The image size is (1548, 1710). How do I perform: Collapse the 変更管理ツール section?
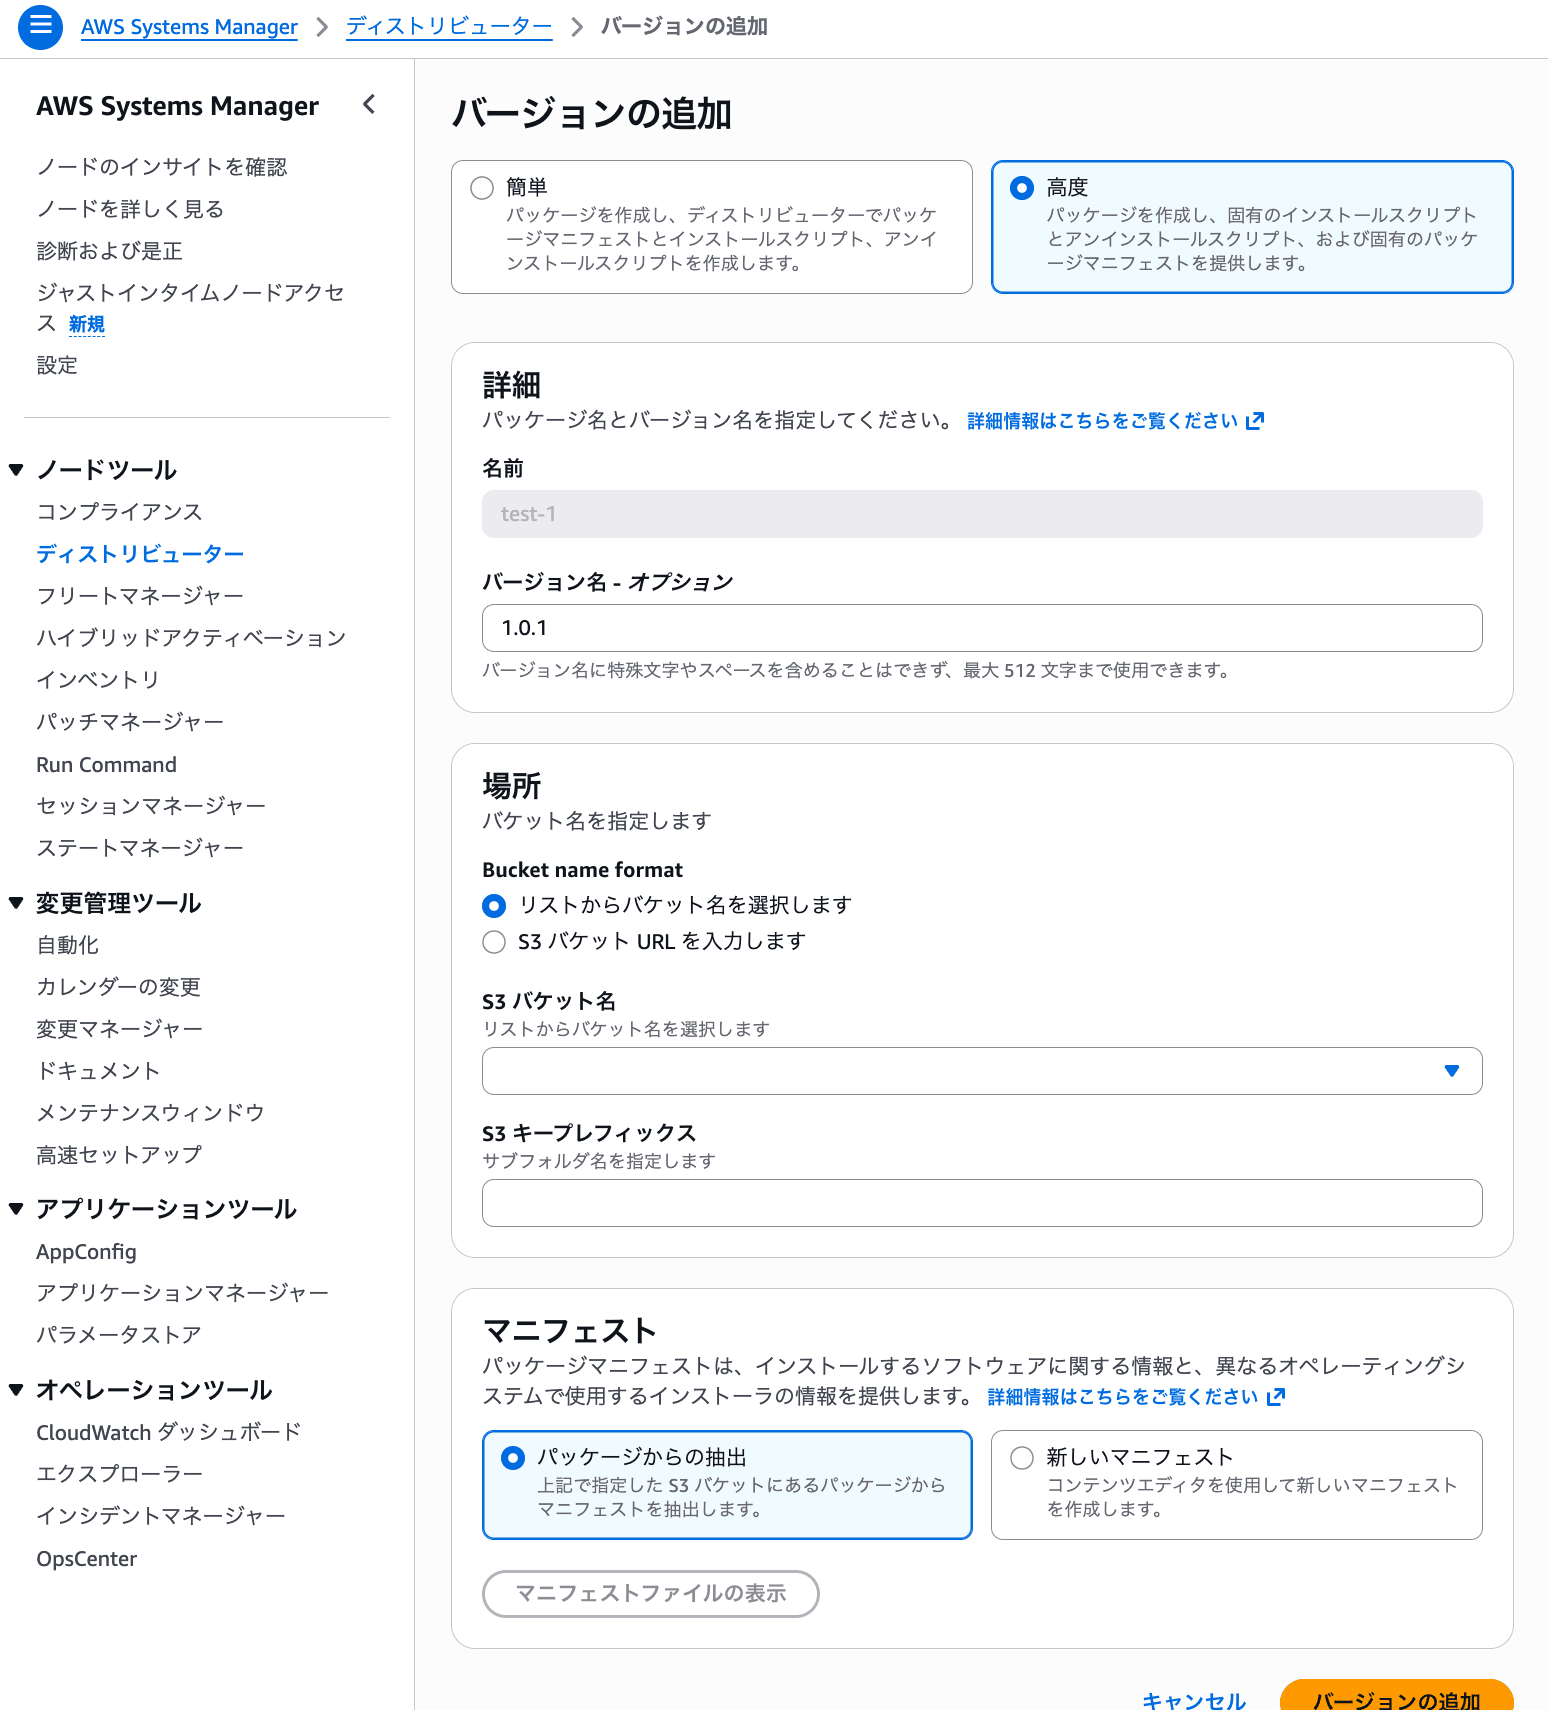point(16,903)
